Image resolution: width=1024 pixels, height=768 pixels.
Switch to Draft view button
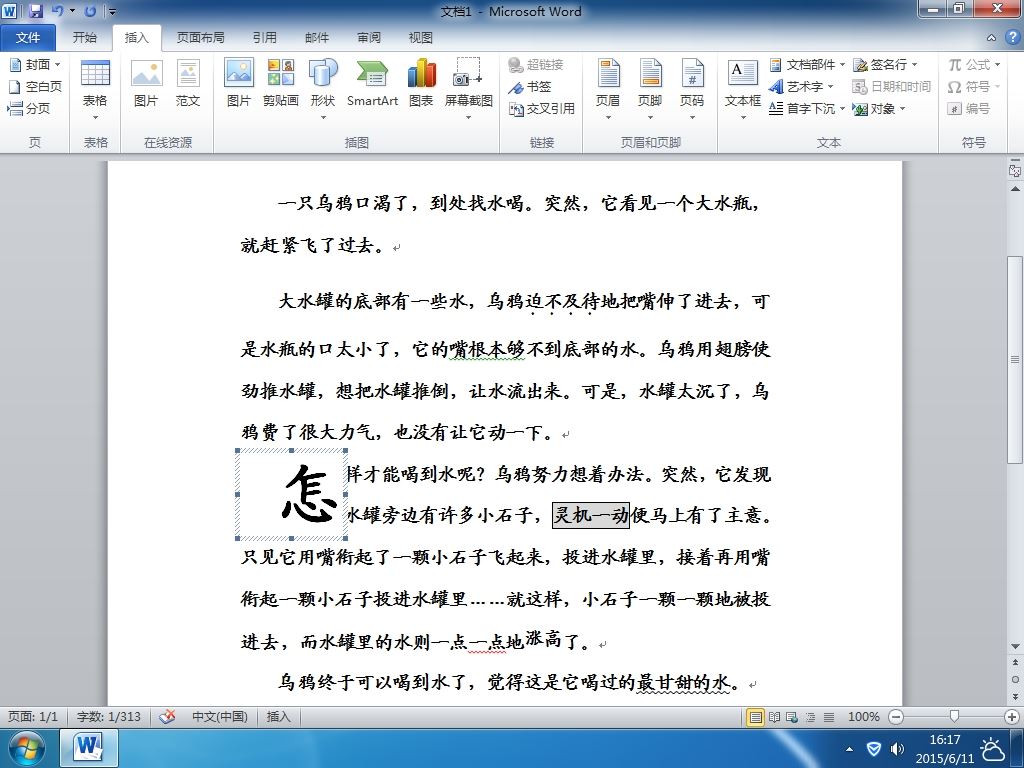pyautogui.click(x=829, y=717)
